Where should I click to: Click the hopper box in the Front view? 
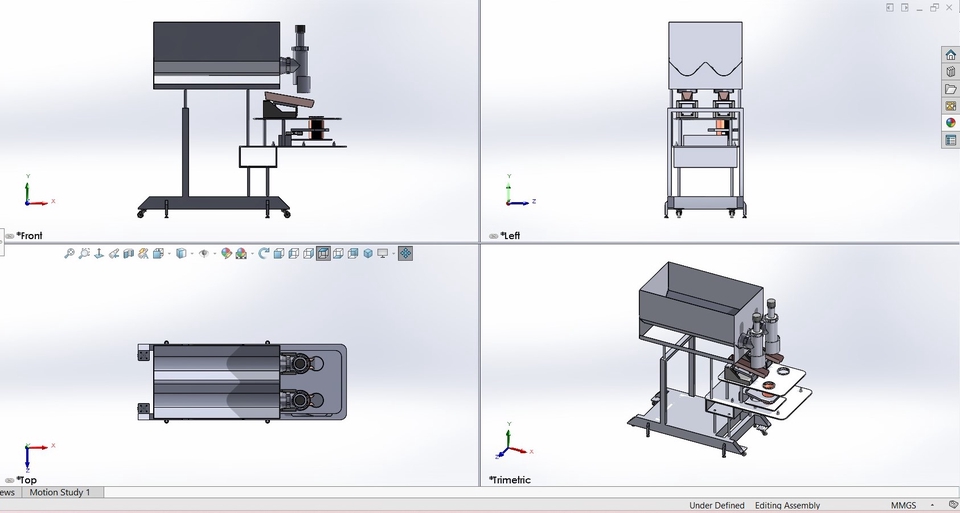[217, 55]
